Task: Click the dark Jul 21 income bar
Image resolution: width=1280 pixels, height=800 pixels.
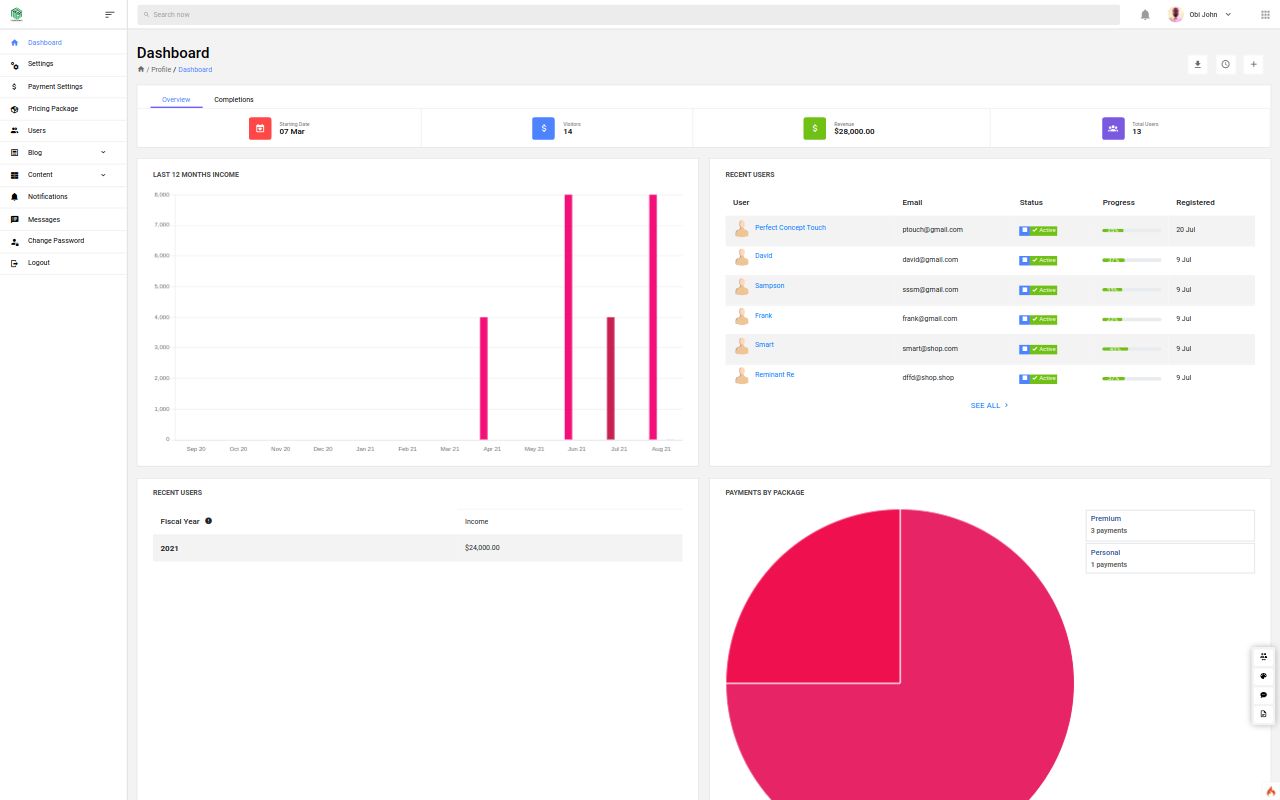Action: 610,378
